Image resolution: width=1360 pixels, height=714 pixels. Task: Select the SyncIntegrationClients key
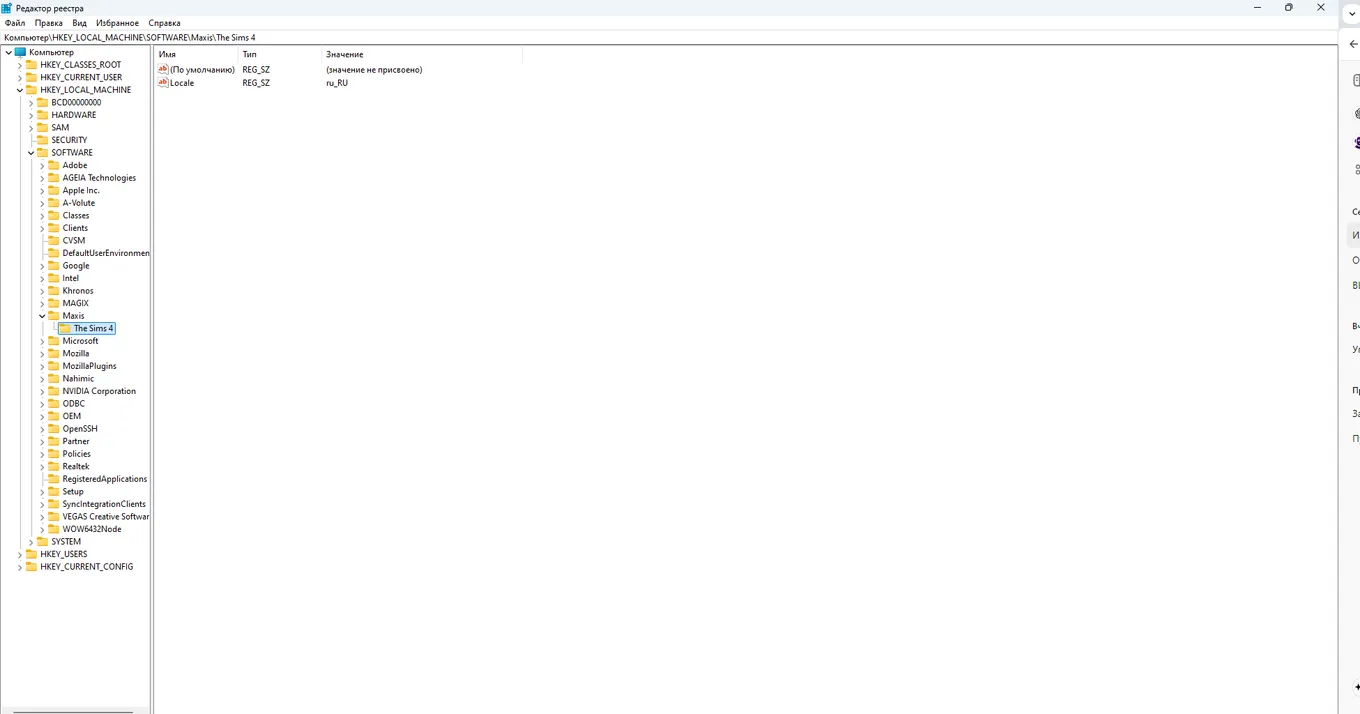104,504
